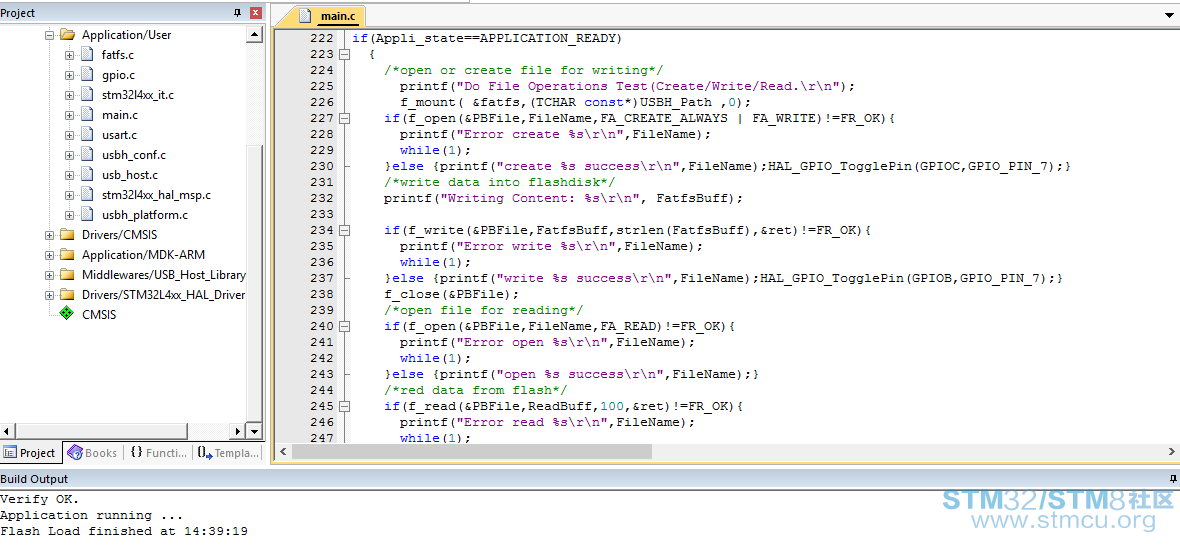Select the stm32l4xx_hal_msp.c file icon

(87, 195)
